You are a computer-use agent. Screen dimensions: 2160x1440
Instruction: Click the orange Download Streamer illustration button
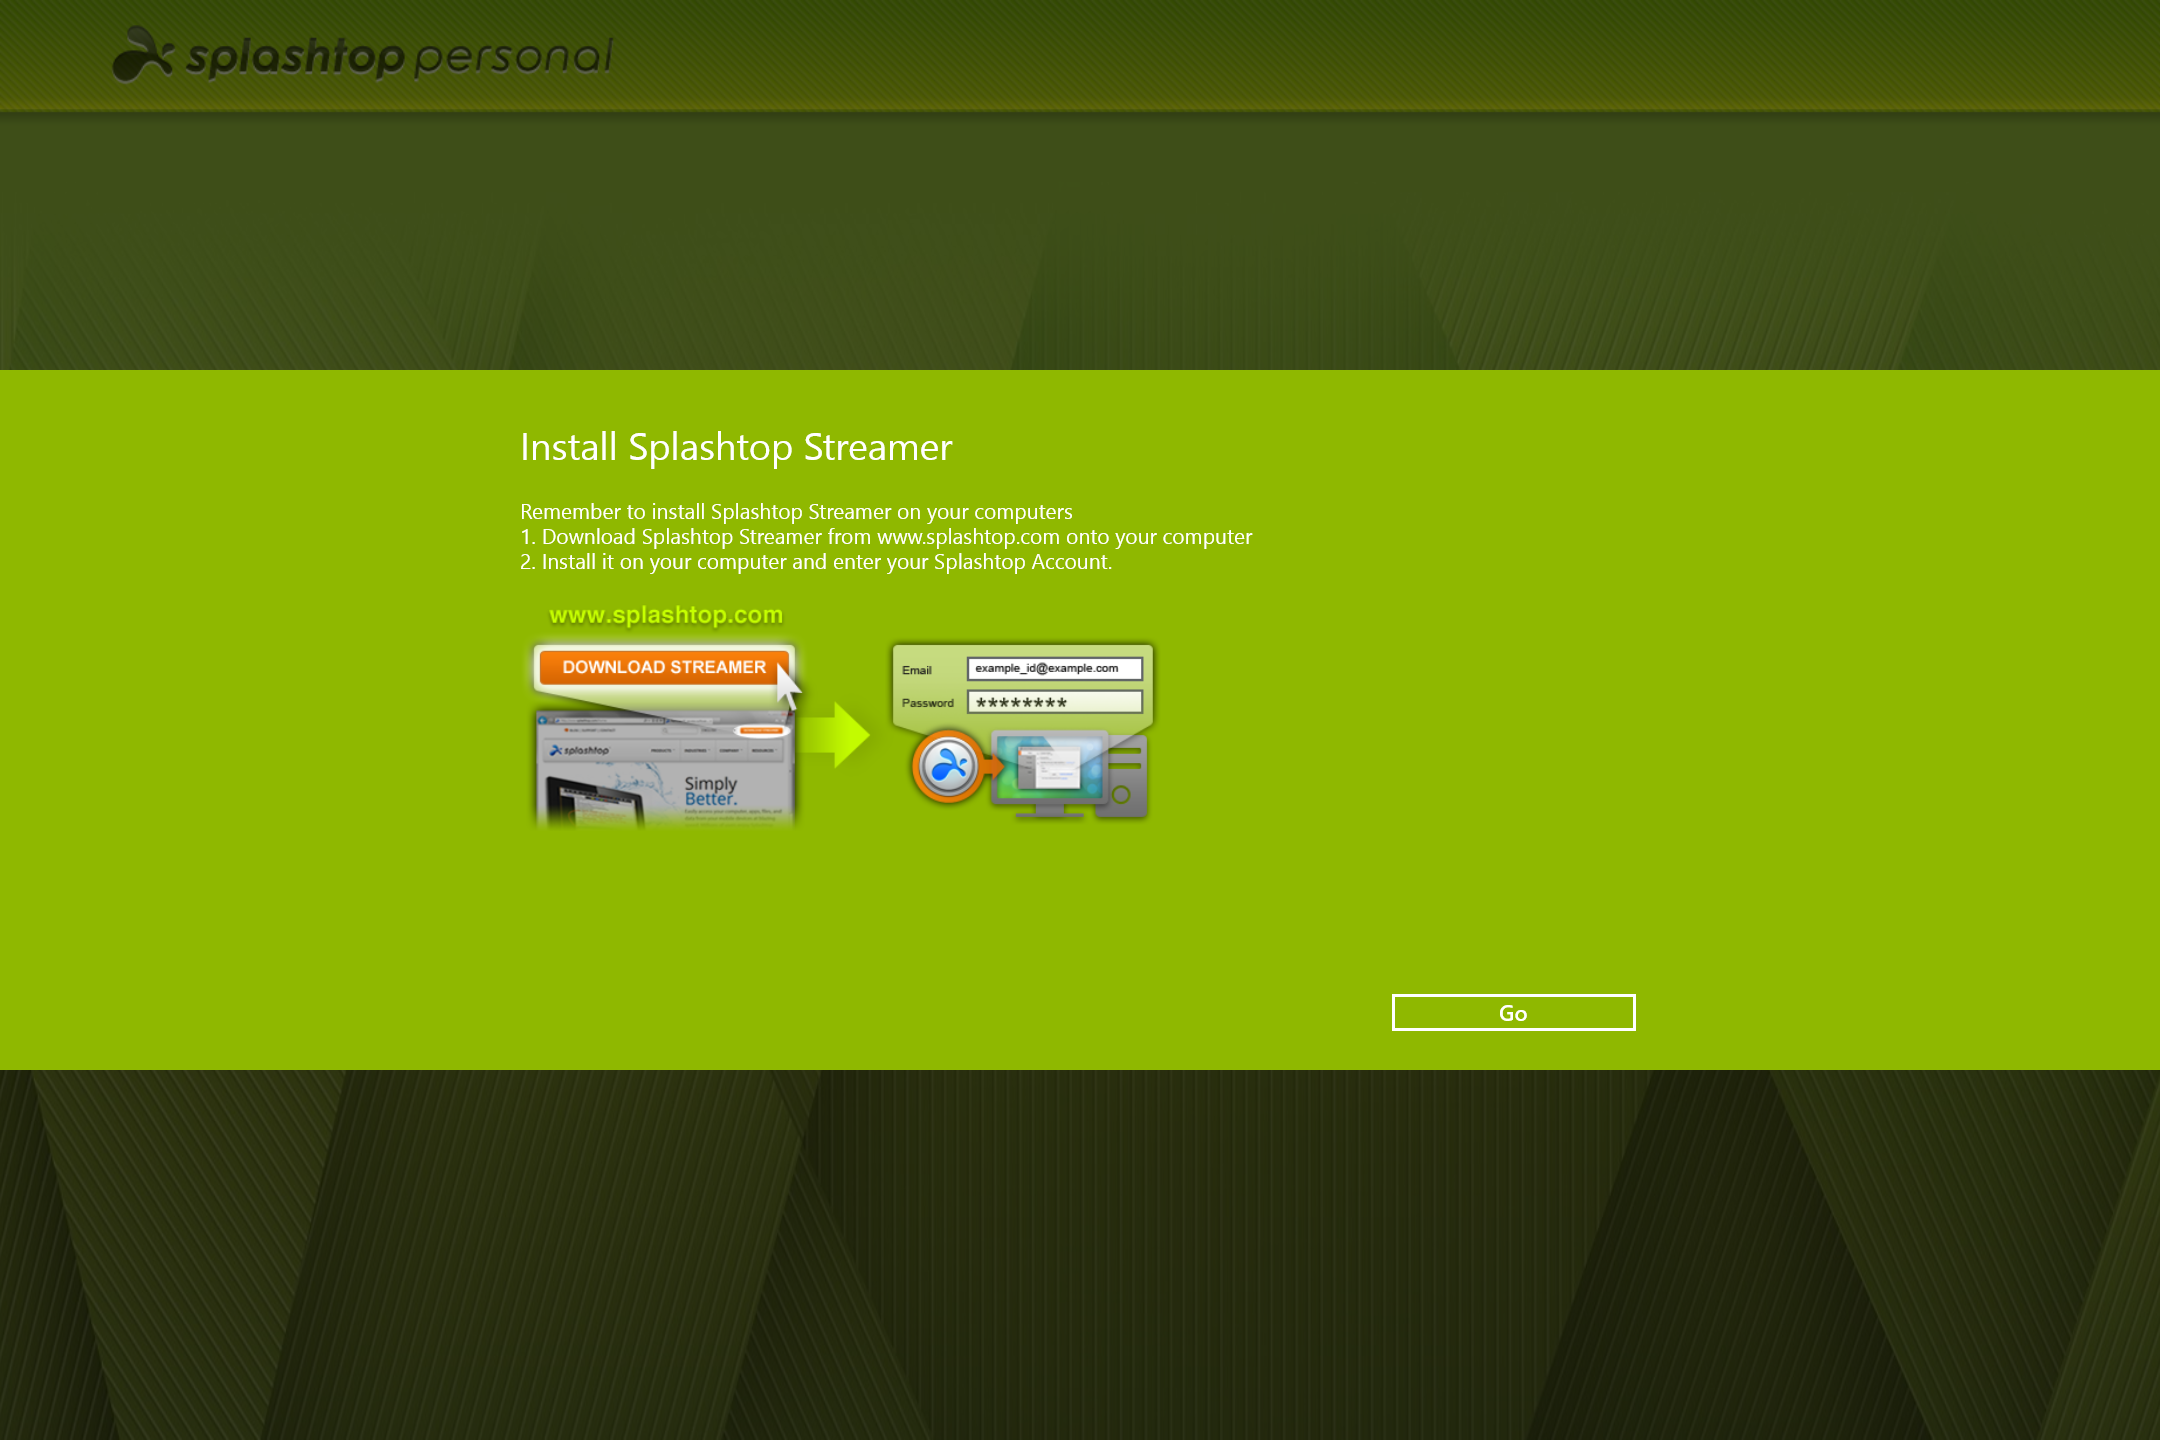pyautogui.click(x=664, y=667)
